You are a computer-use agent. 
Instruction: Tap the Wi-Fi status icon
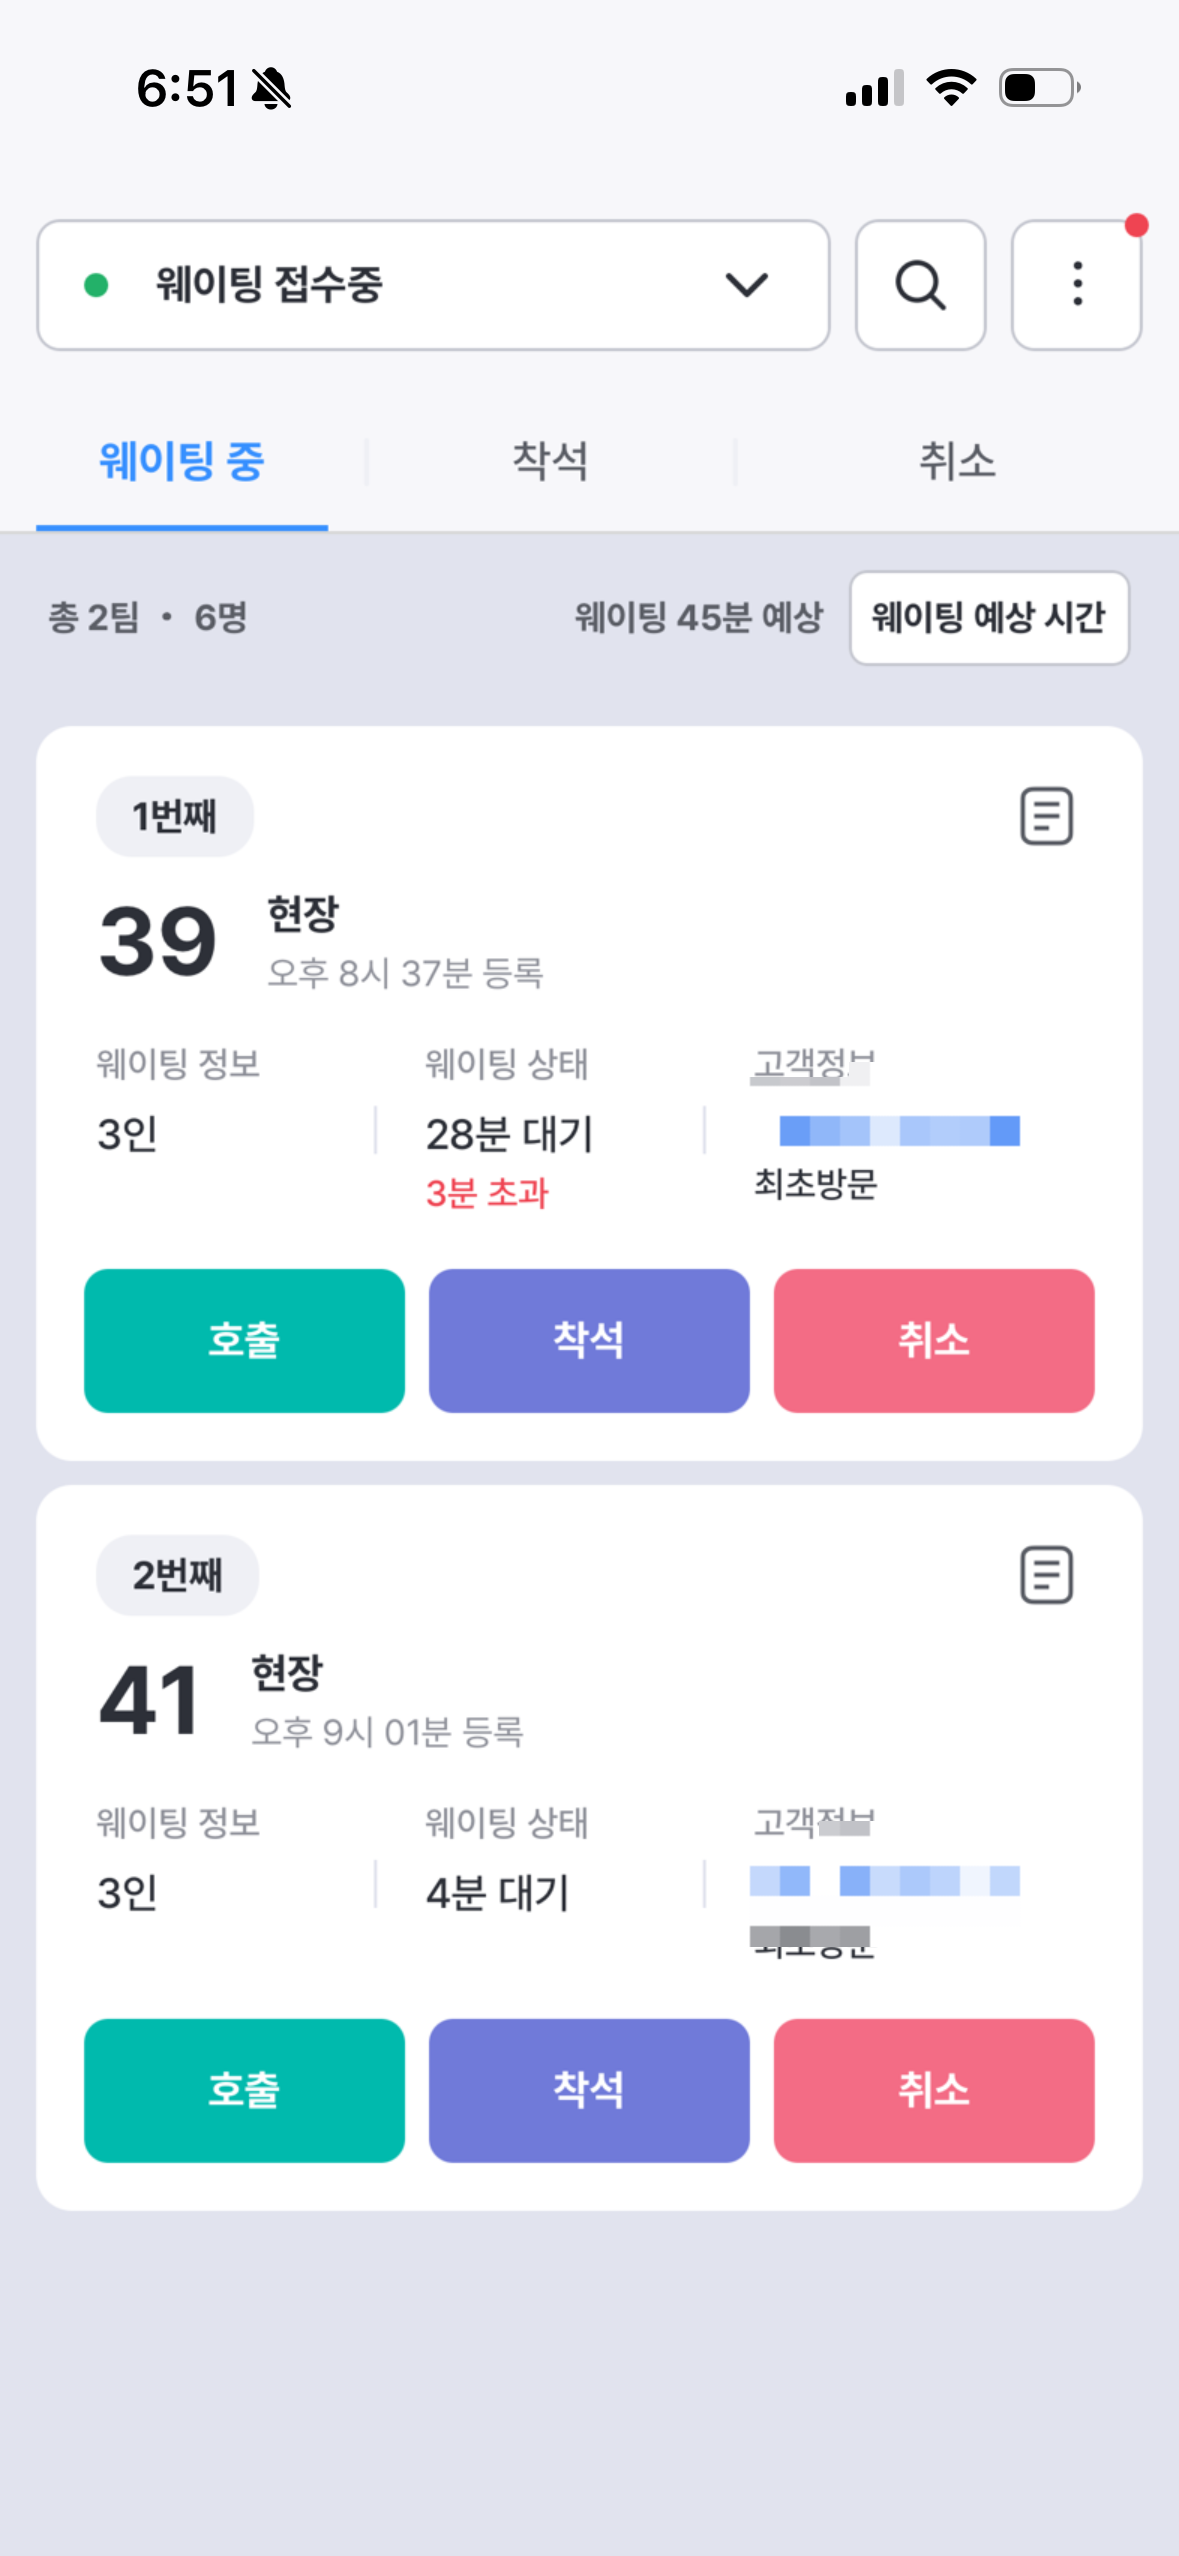tap(951, 88)
